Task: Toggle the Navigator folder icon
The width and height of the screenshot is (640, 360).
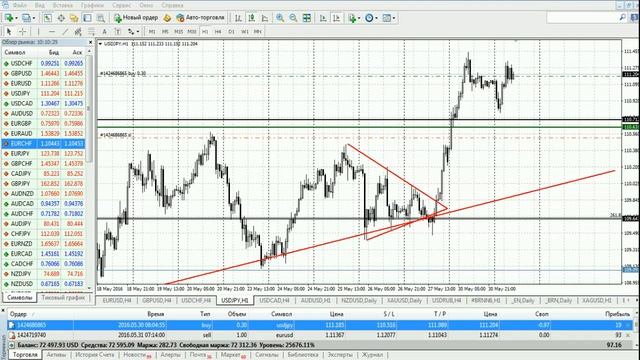Action: 74,18
